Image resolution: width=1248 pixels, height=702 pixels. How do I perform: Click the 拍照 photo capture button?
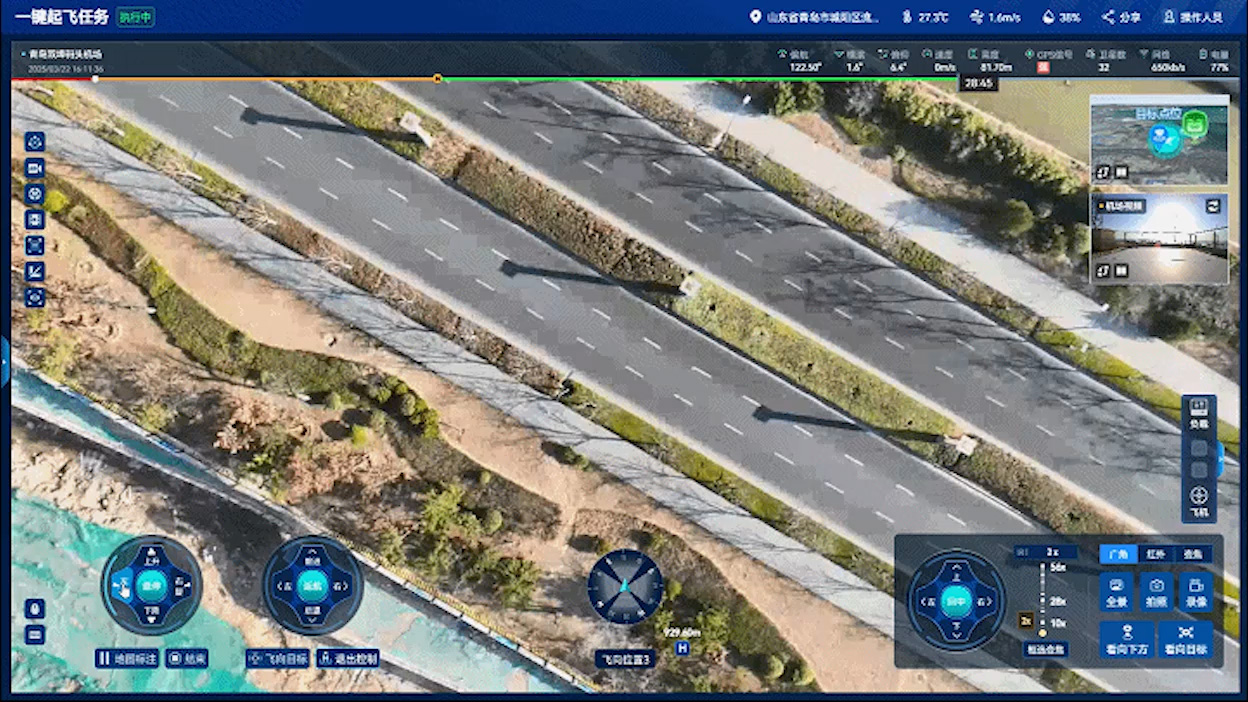point(1156,591)
